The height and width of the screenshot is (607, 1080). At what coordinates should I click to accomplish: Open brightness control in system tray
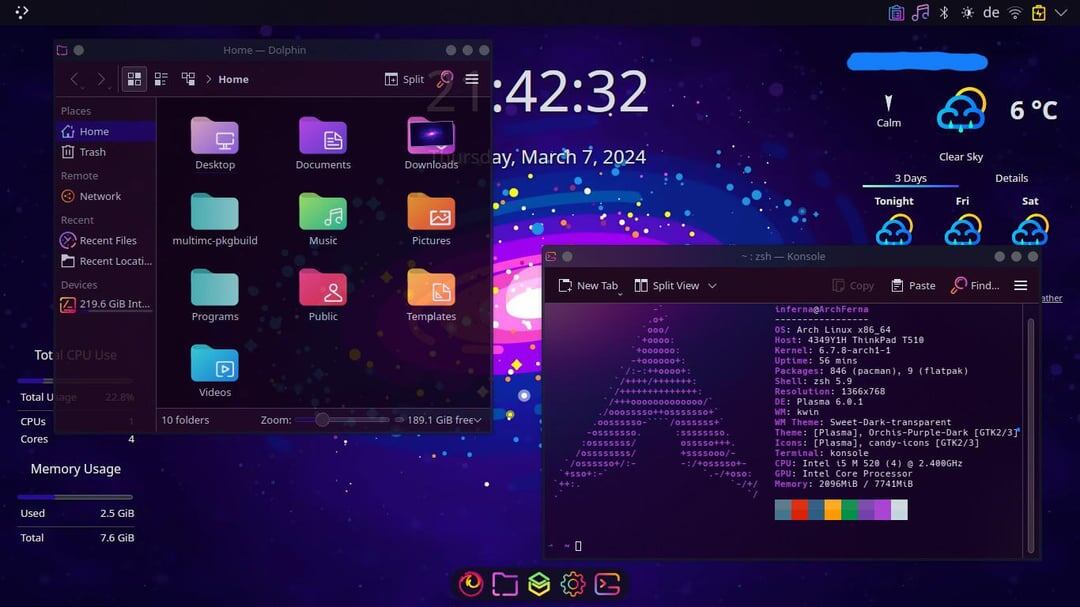tap(968, 12)
